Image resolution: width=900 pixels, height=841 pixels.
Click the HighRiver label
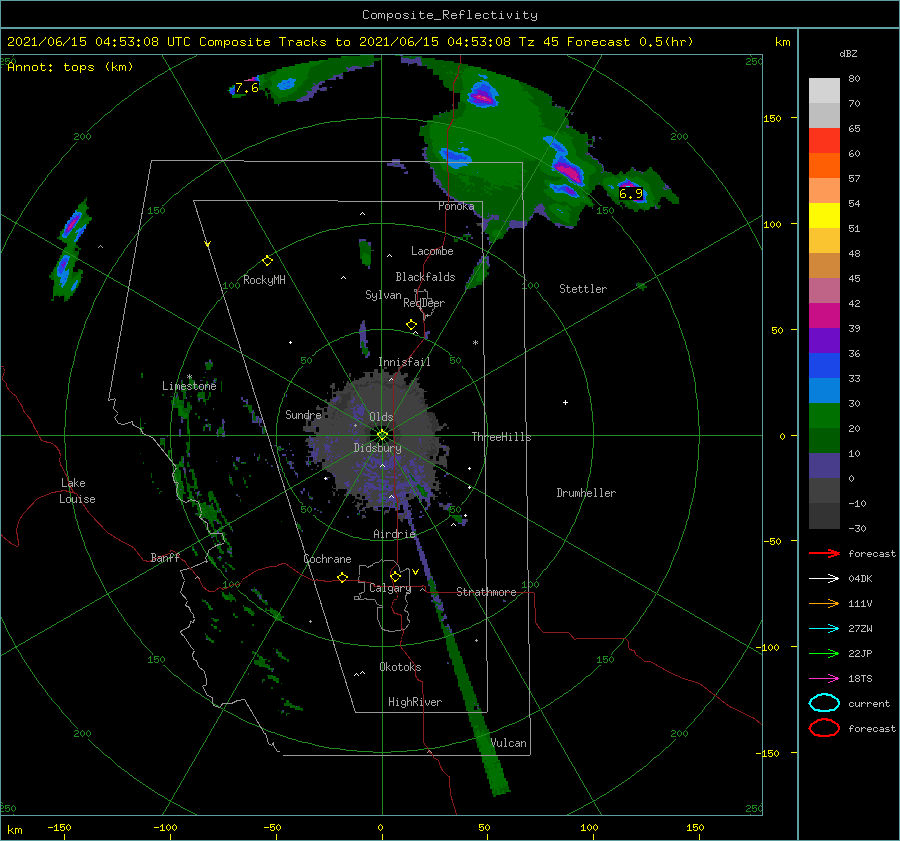click(x=415, y=702)
